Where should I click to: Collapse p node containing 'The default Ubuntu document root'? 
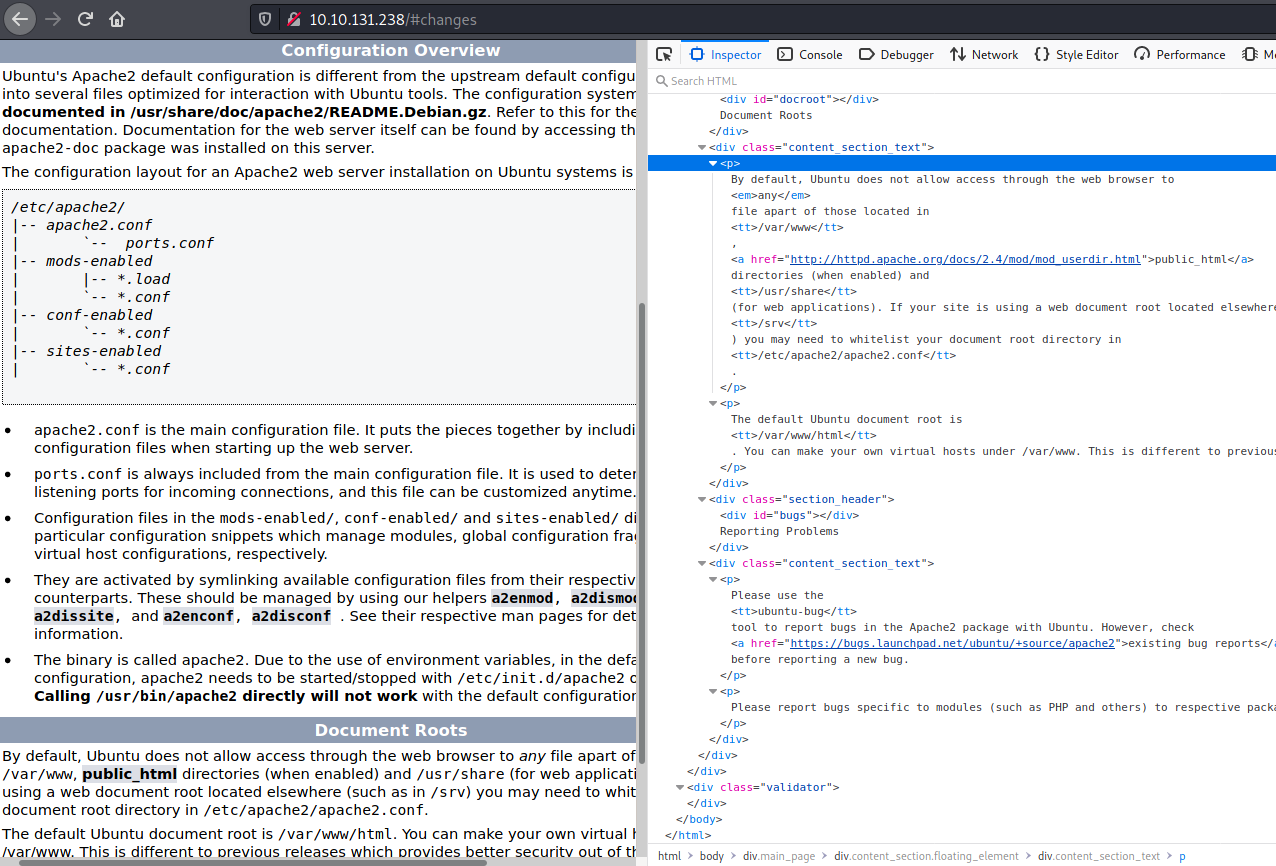[x=713, y=403]
